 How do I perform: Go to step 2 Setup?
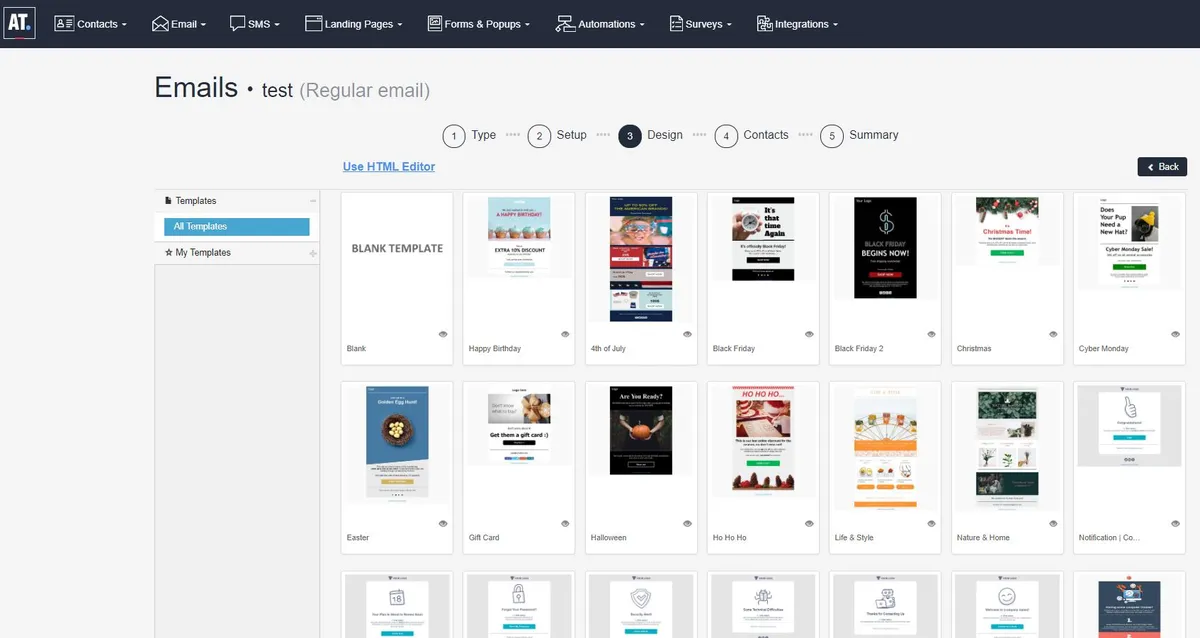click(557, 136)
